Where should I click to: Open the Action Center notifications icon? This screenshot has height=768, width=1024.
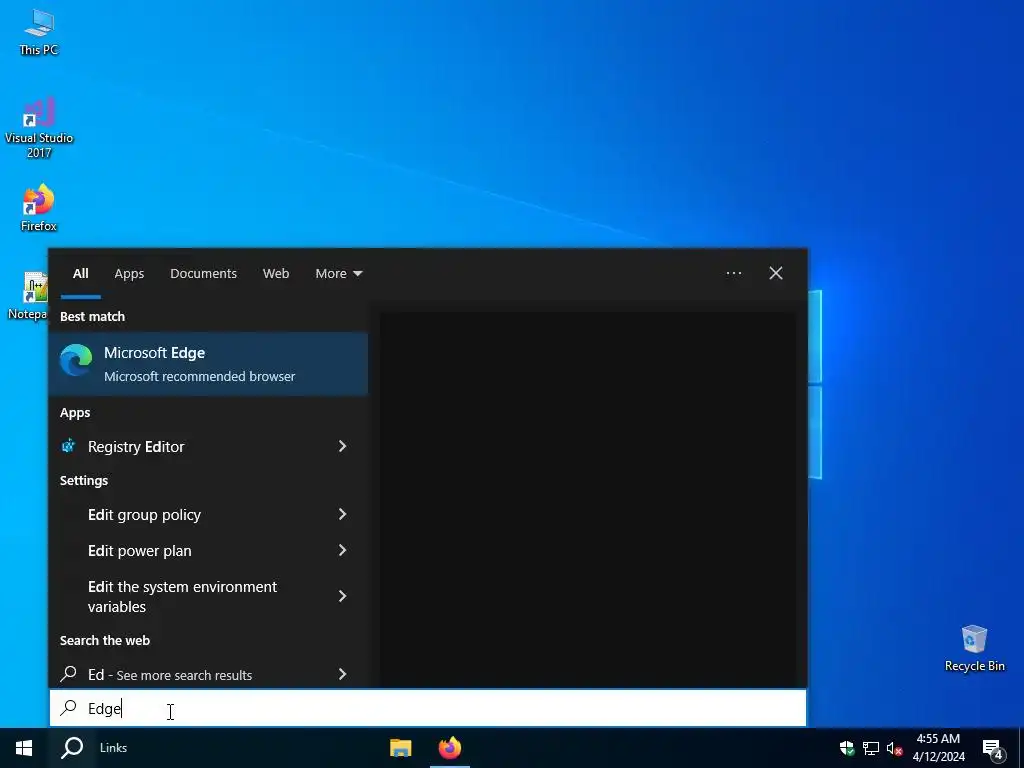993,748
